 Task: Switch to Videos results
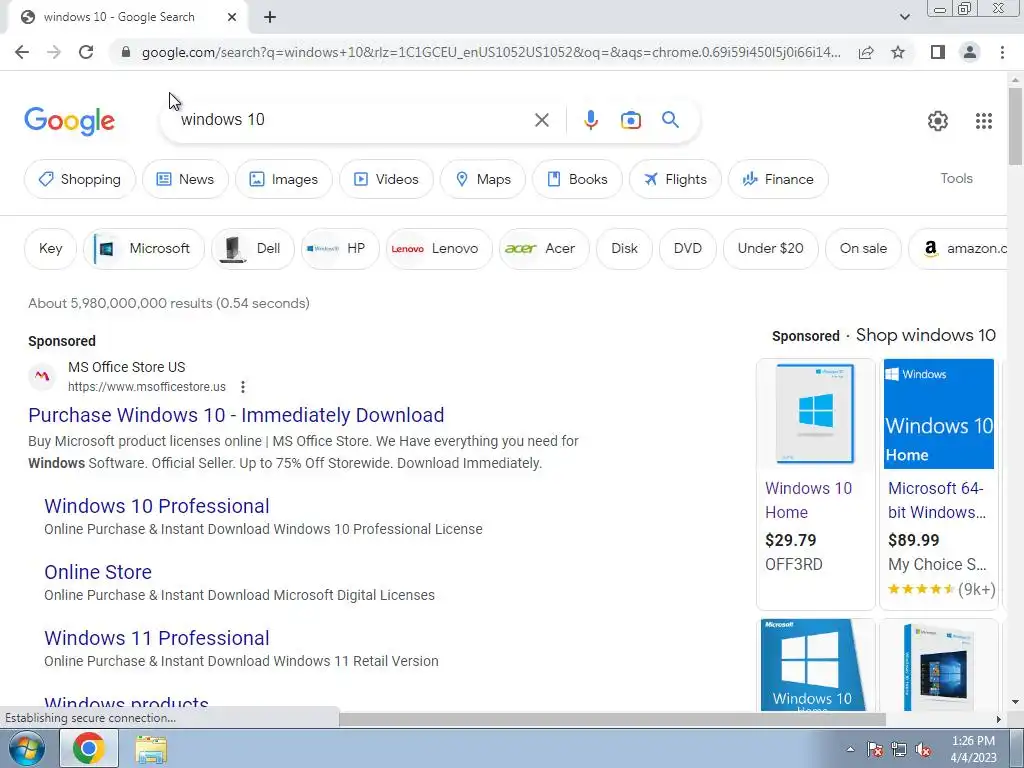pos(386,179)
